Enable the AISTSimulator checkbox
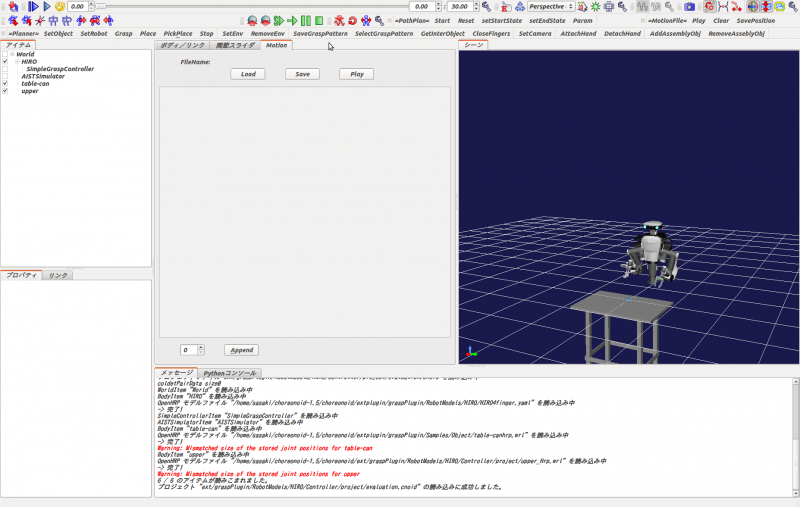Viewport: 800px width, 507px height. click(x=5, y=76)
